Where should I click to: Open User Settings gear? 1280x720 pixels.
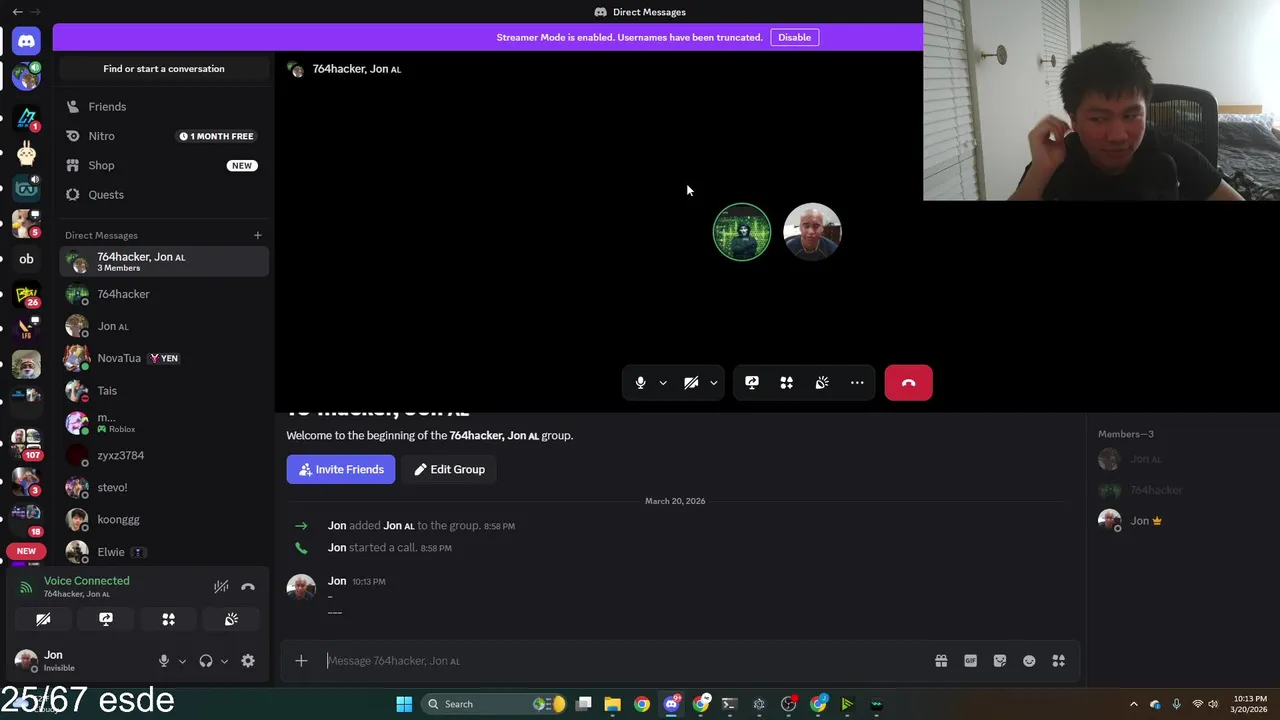click(248, 661)
